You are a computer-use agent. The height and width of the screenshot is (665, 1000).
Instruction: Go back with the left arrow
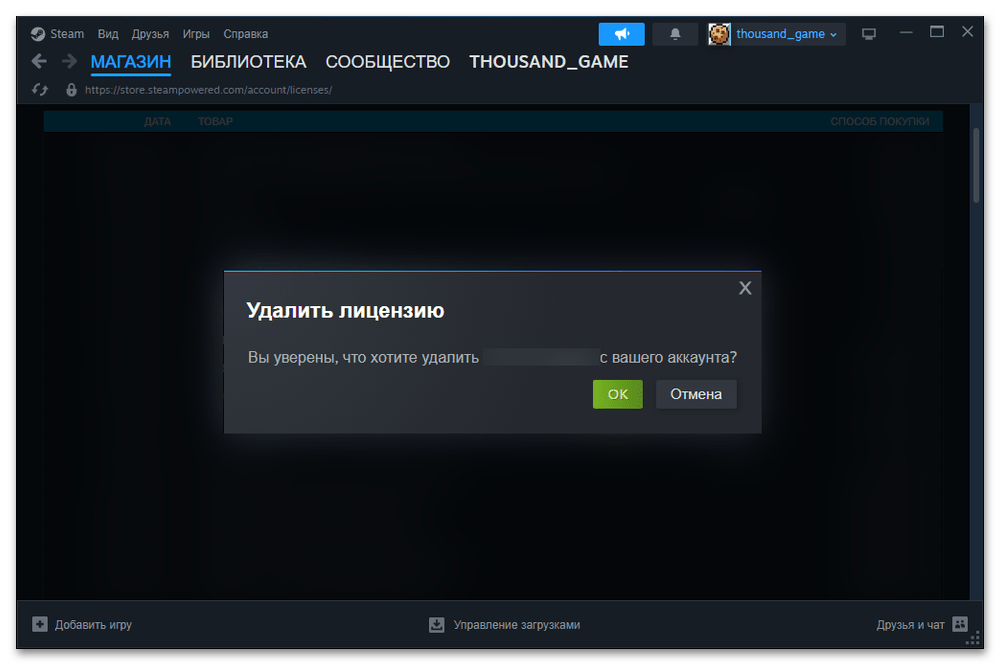coord(39,62)
